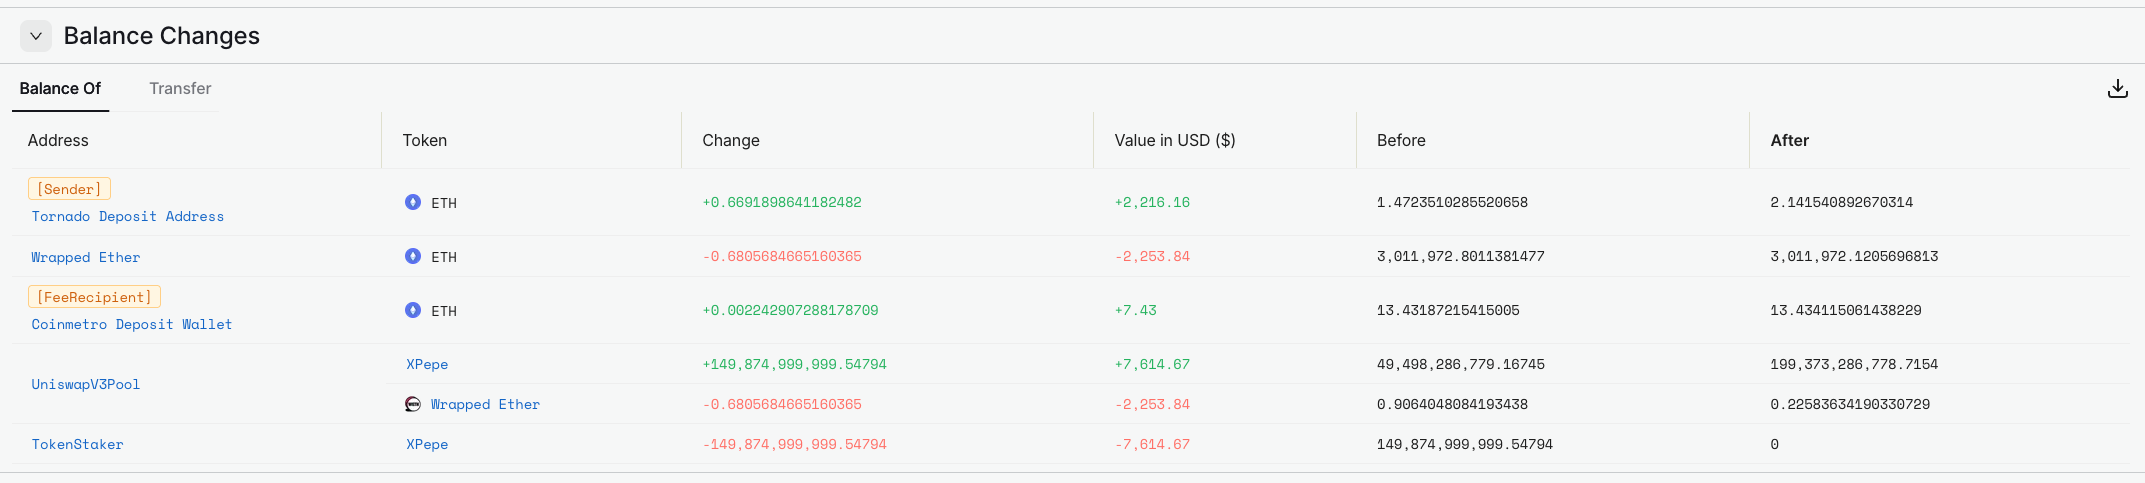Switch to the Transfer tab
Image resolution: width=2145 pixels, height=483 pixels.
(x=180, y=88)
